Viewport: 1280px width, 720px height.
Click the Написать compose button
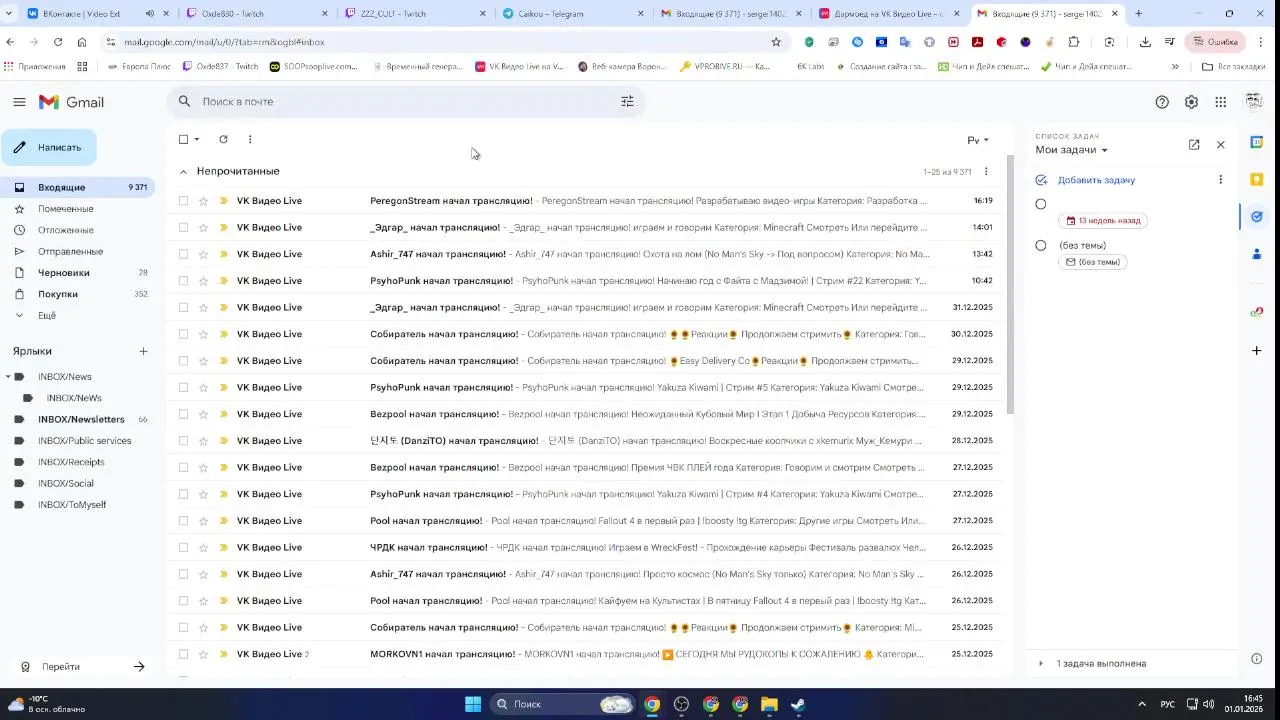49,147
